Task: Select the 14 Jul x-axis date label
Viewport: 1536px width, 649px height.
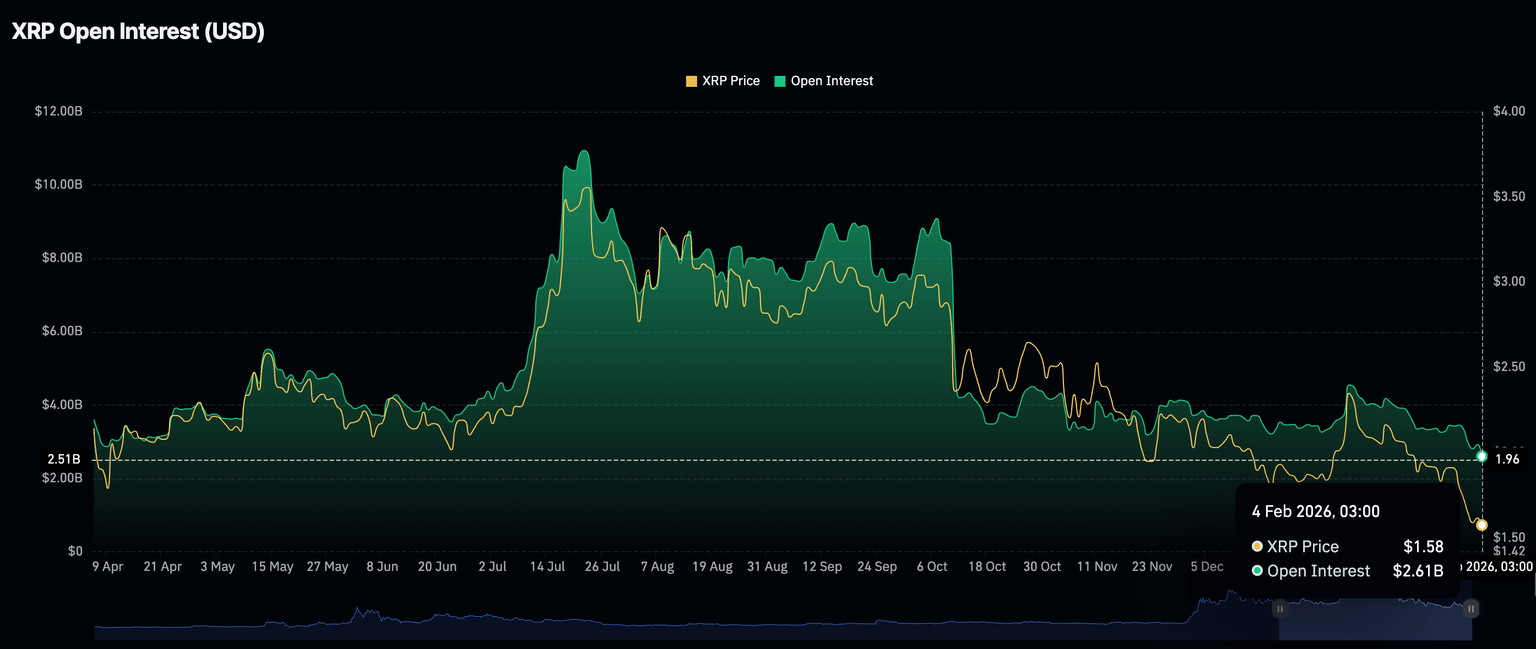Action: click(547, 567)
